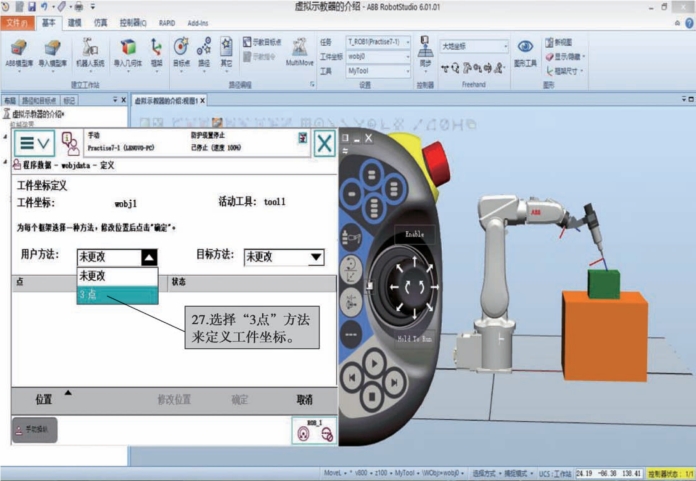The height and width of the screenshot is (481, 696).
Task: Click the 位置 position button
Action: [44, 399]
